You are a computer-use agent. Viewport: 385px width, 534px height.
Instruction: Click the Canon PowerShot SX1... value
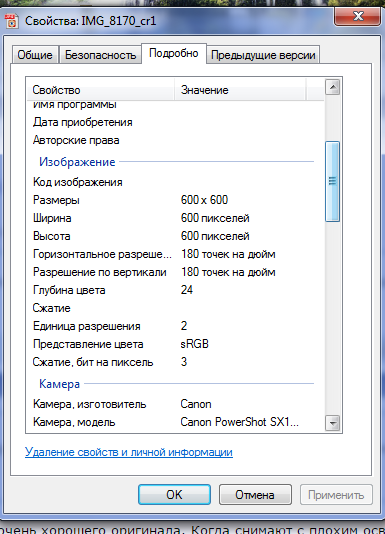click(239, 422)
